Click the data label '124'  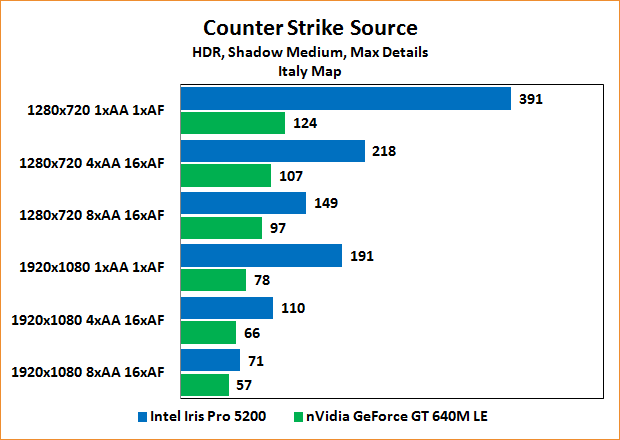click(x=305, y=123)
